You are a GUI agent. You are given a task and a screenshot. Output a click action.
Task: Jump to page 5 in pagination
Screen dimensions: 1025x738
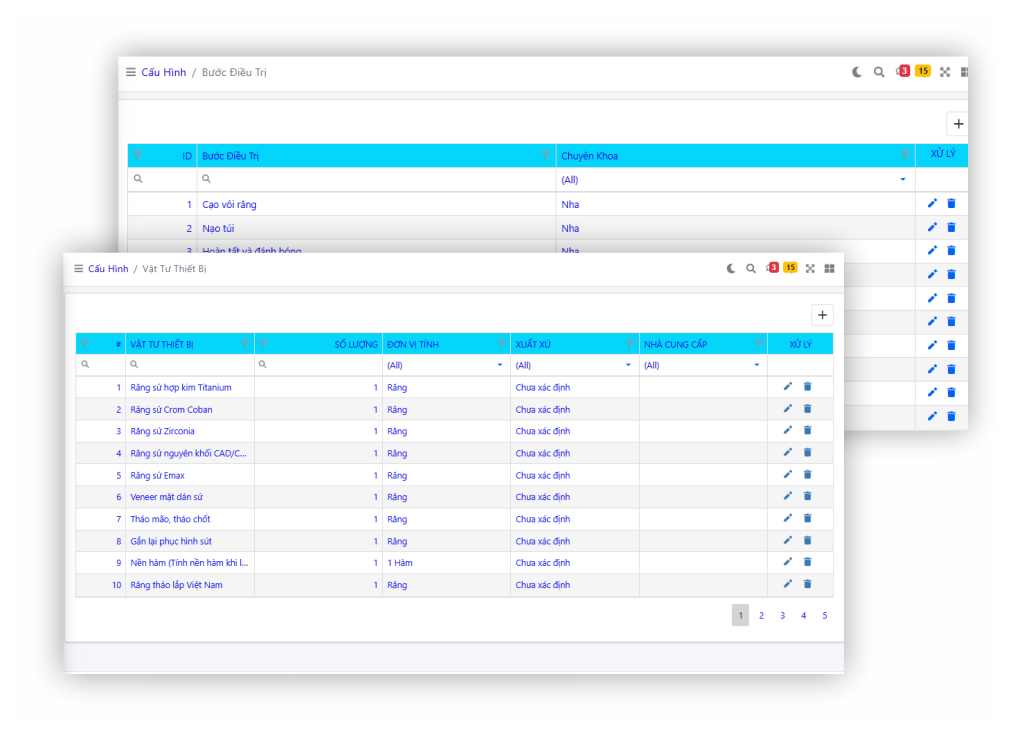[x=824, y=616]
